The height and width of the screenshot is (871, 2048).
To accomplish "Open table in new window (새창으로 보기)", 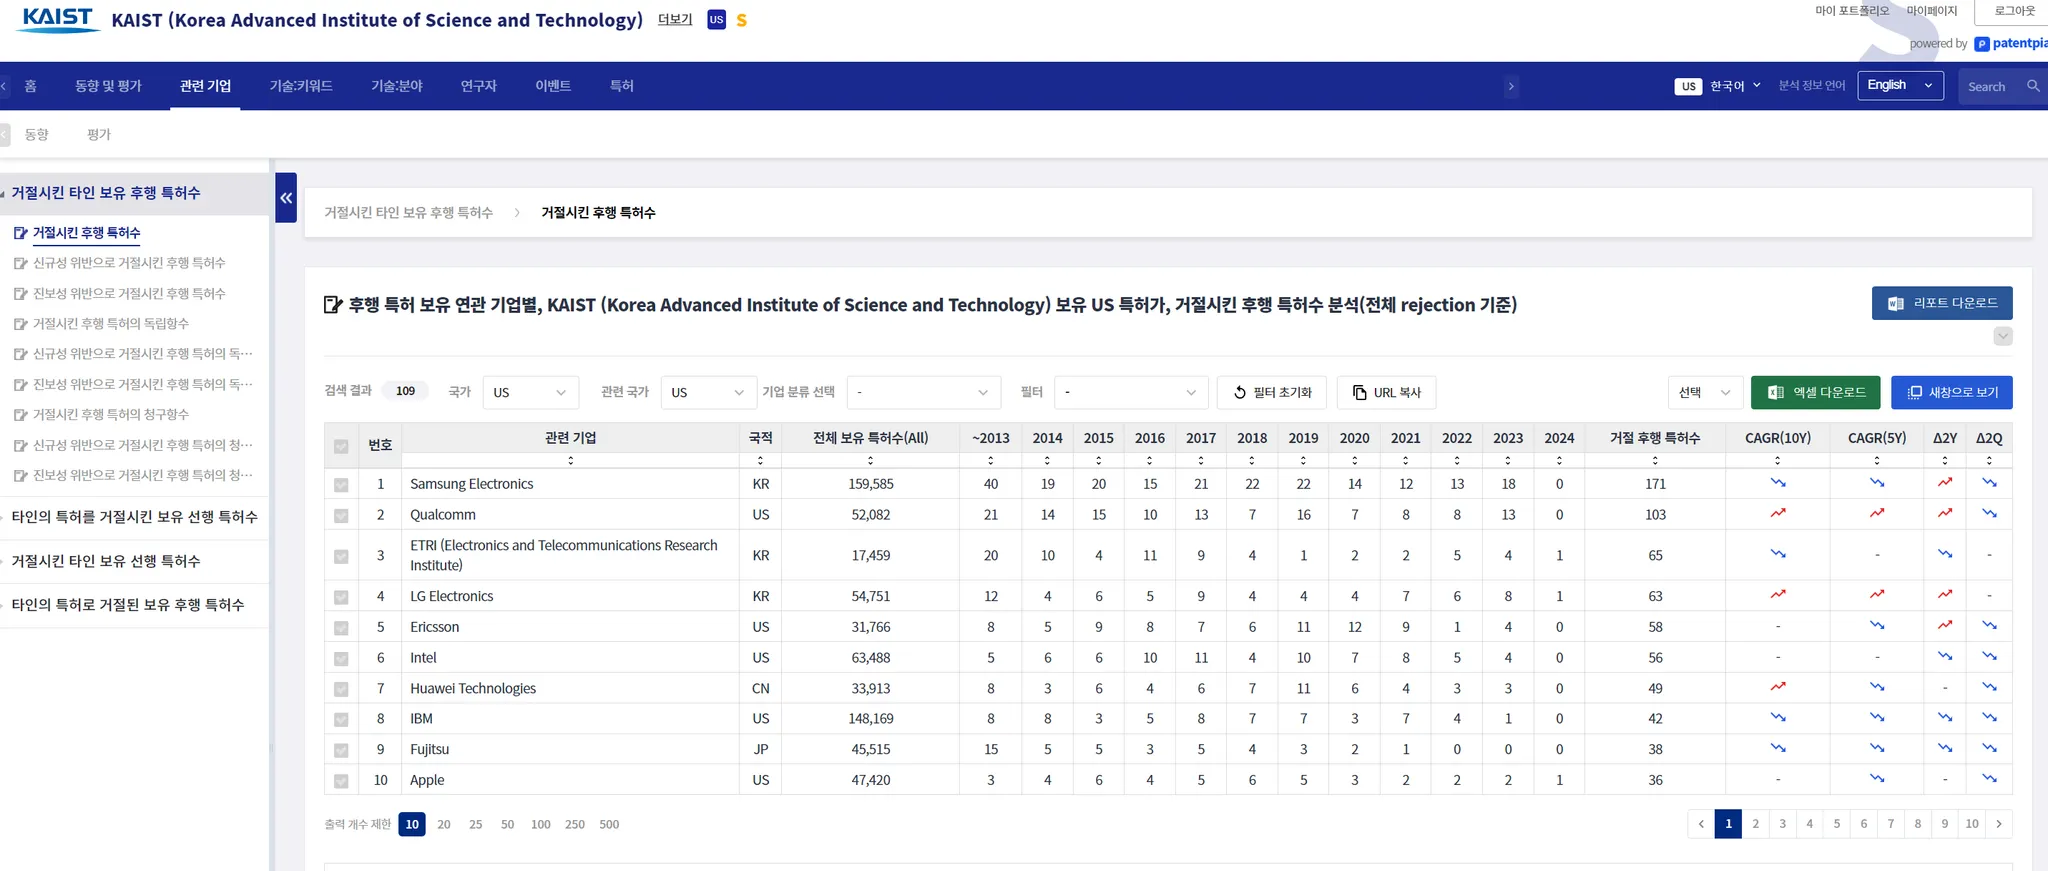I will 1951,392.
